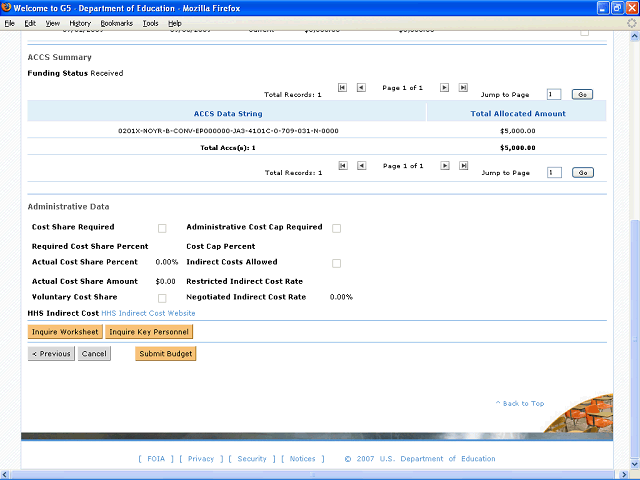Click Go button in upper pager
The height and width of the screenshot is (480, 640).
pyautogui.click(x=582, y=94)
